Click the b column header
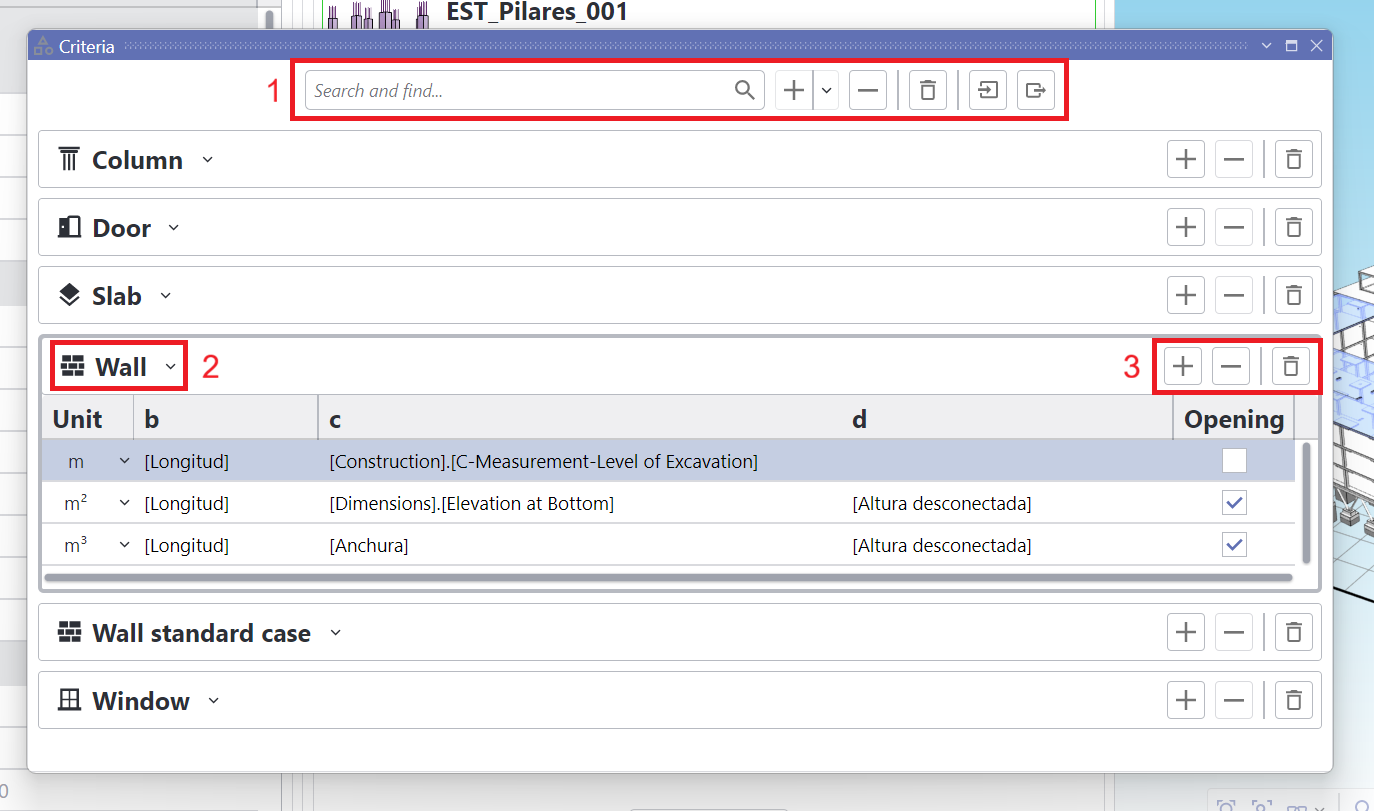This screenshot has height=811, width=1374. tap(226, 419)
